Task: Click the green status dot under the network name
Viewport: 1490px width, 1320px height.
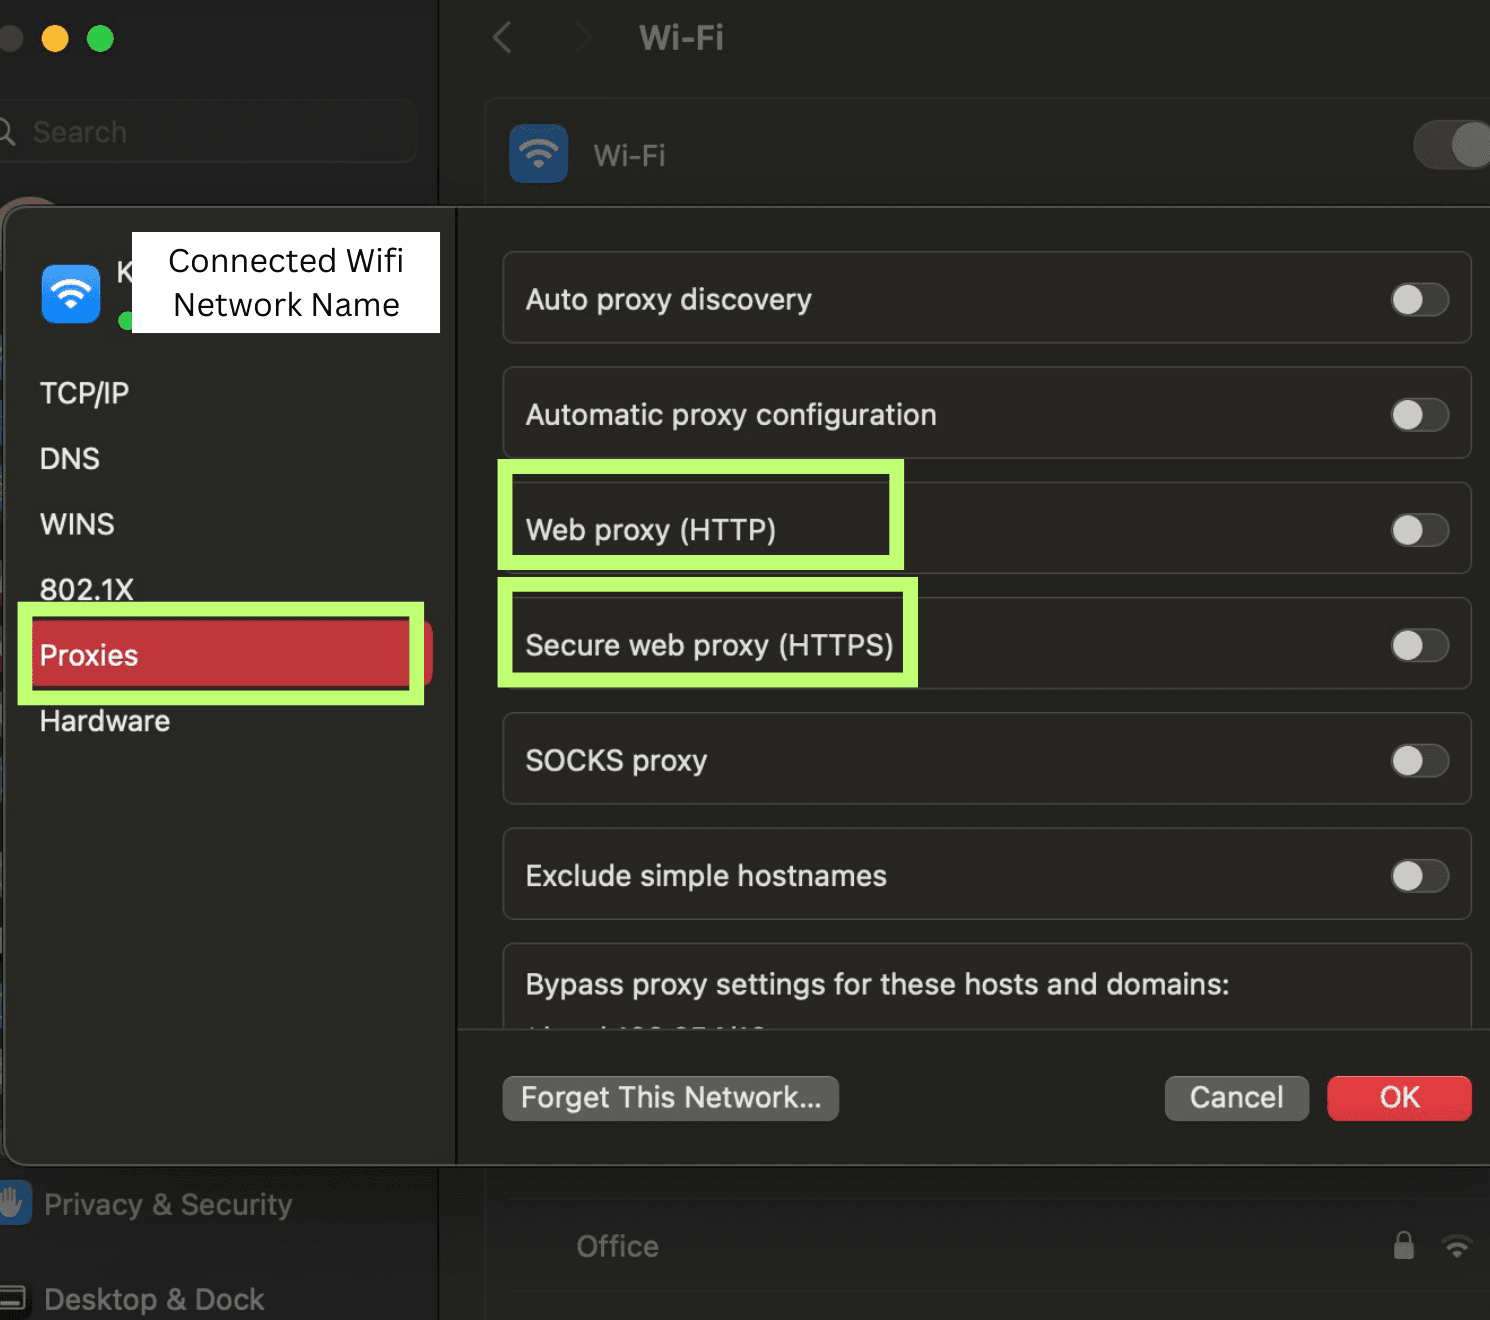Action: coord(126,321)
